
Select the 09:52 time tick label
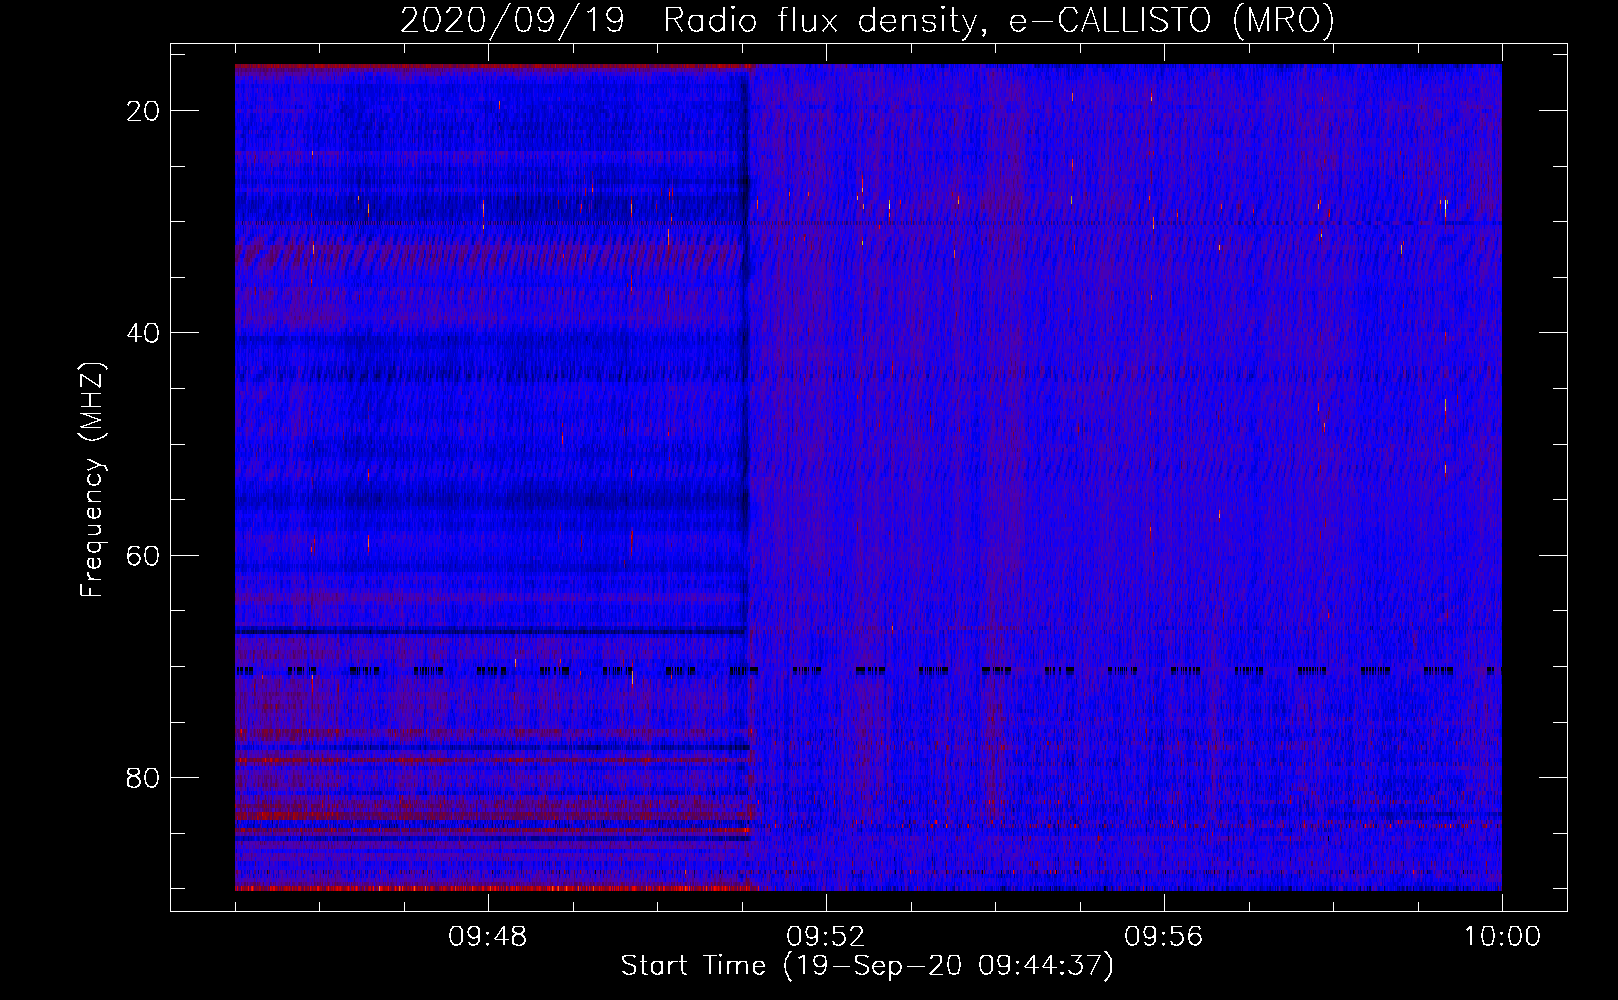826,937
